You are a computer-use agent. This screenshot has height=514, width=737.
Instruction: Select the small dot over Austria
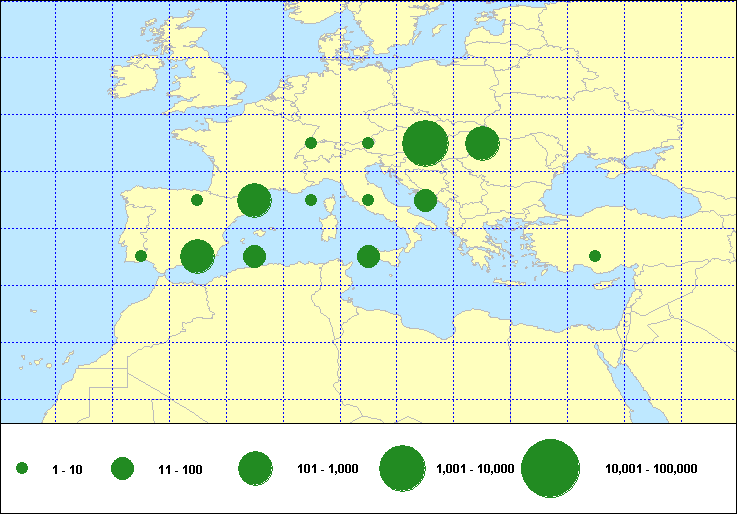click(368, 143)
